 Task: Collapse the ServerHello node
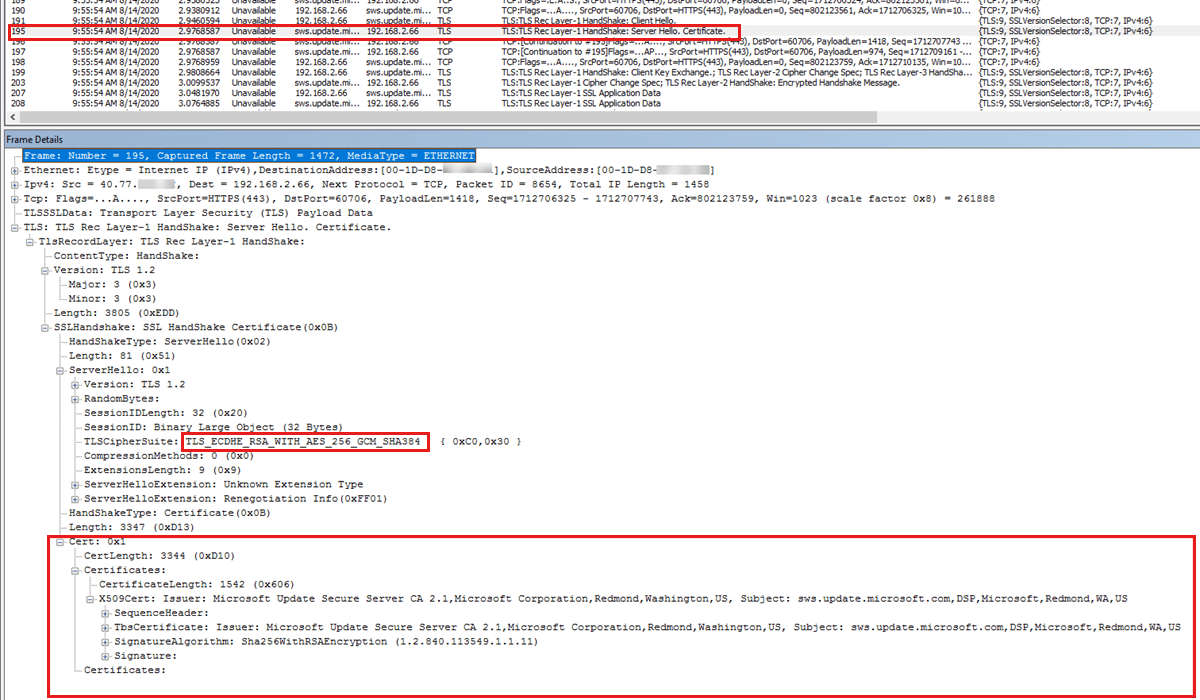pyautogui.click(x=59, y=371)
